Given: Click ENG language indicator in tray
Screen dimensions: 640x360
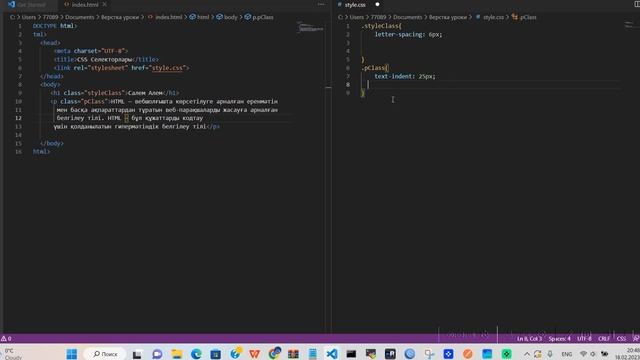Looking at the screenshot, I should tap(567, 354).
